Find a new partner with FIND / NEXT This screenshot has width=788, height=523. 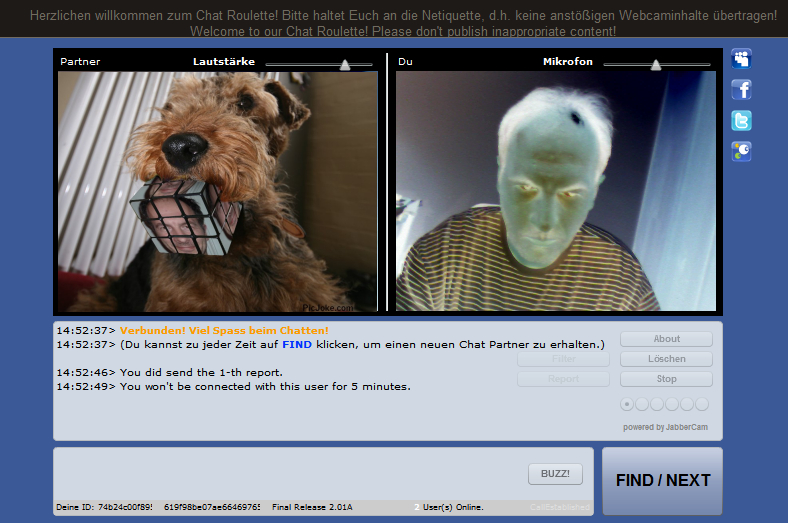662,481
